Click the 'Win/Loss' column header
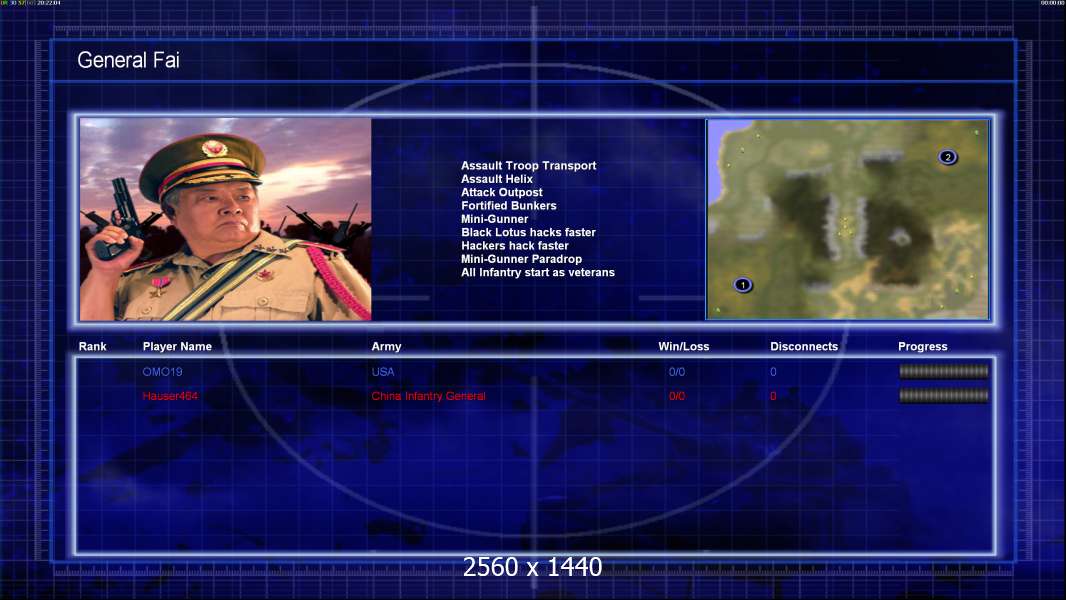1066x600 pixels. click(x=683, y=347)
